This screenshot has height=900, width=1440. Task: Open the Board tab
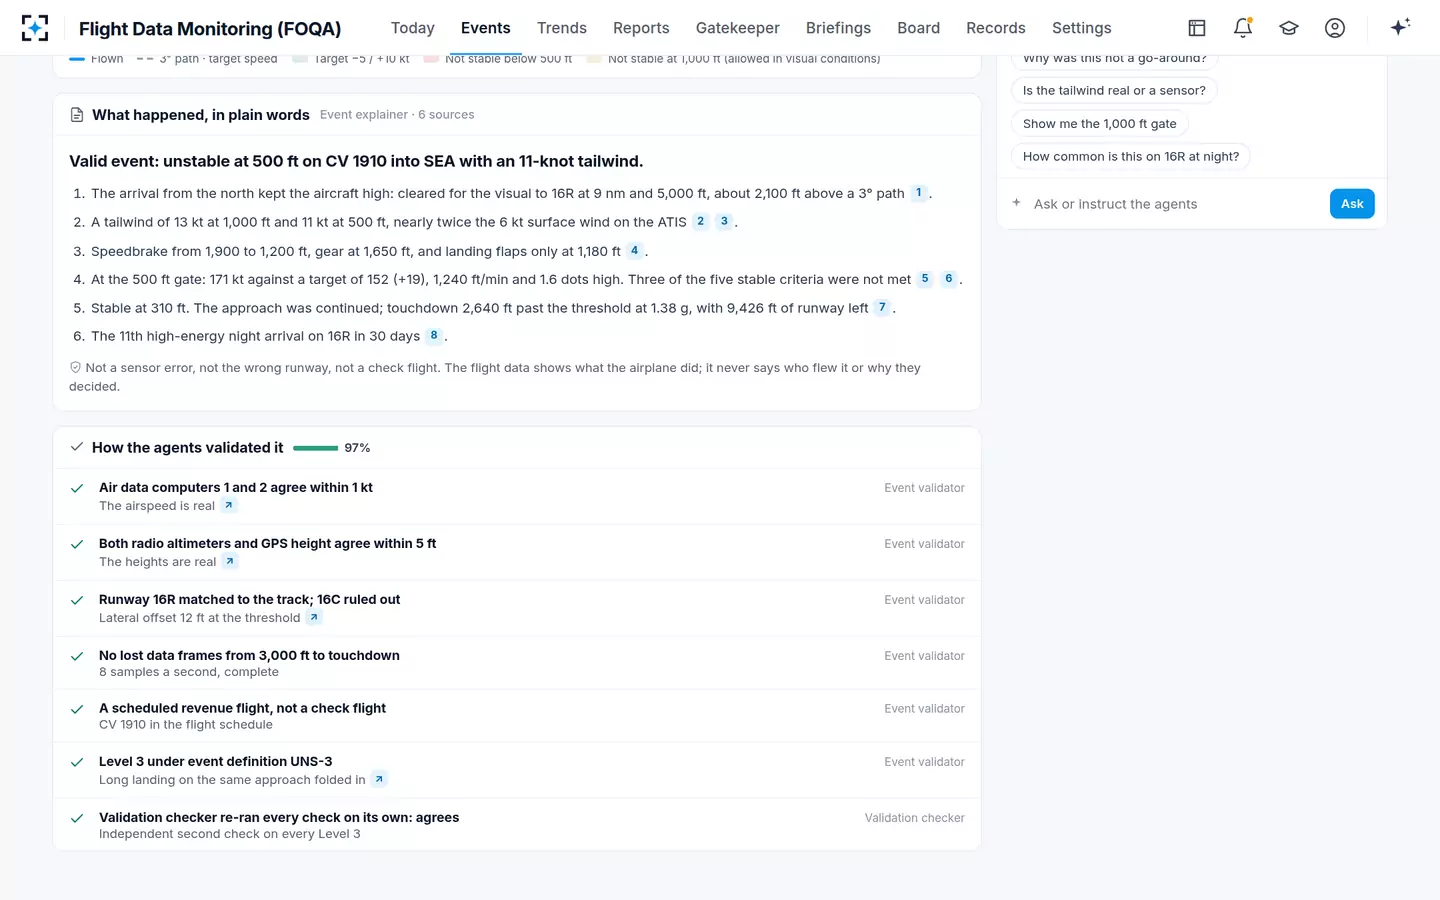click(919, 28)
